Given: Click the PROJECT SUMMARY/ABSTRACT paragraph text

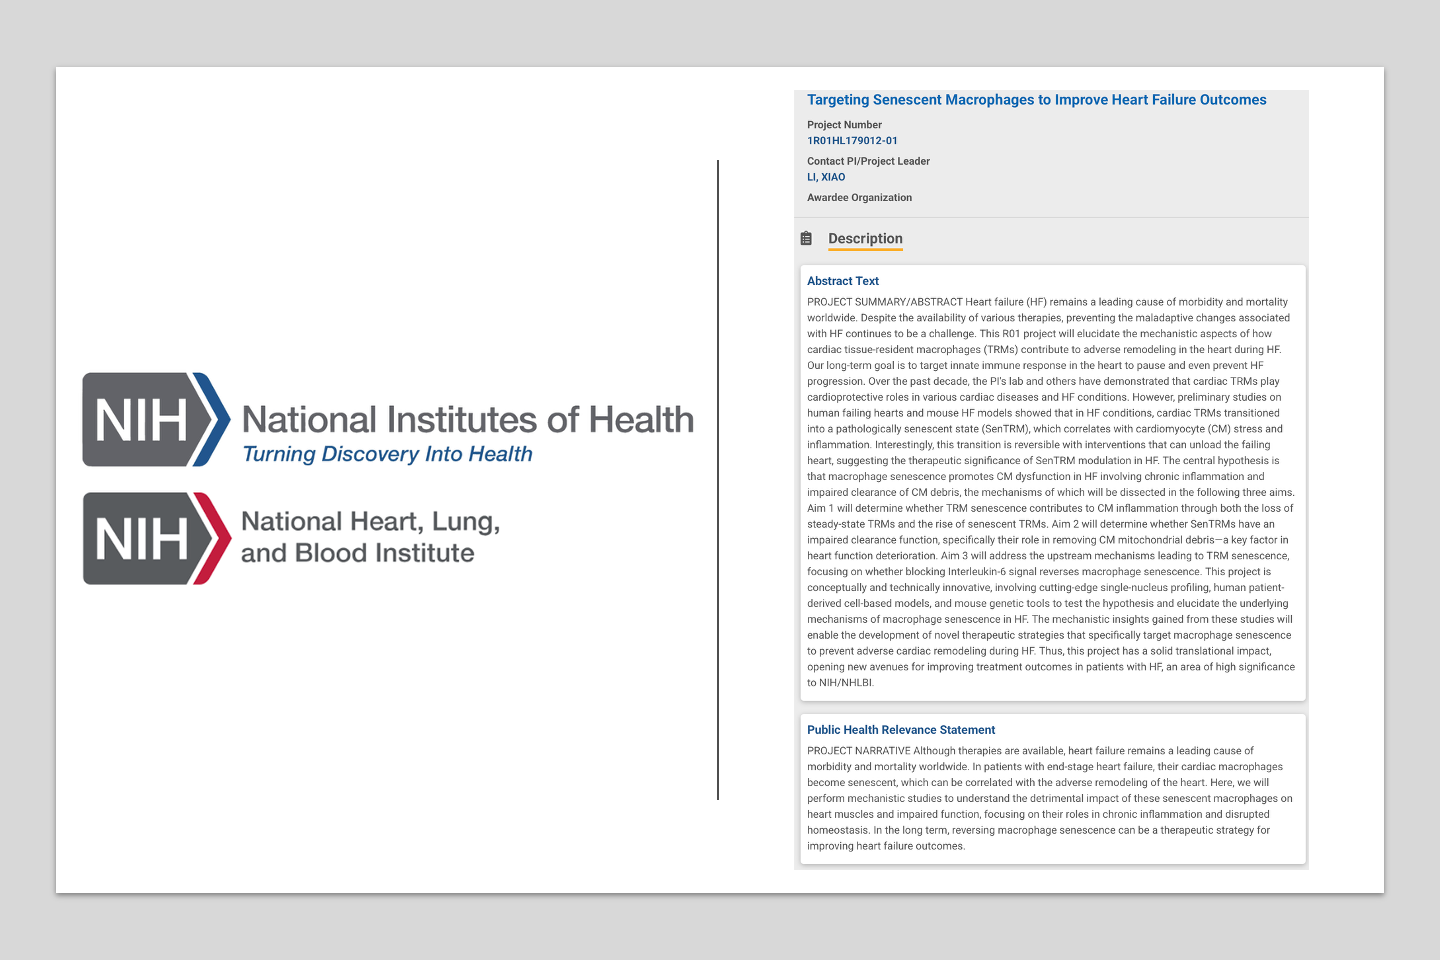Looking at the screenshot, I should (x=1051, y=492).
